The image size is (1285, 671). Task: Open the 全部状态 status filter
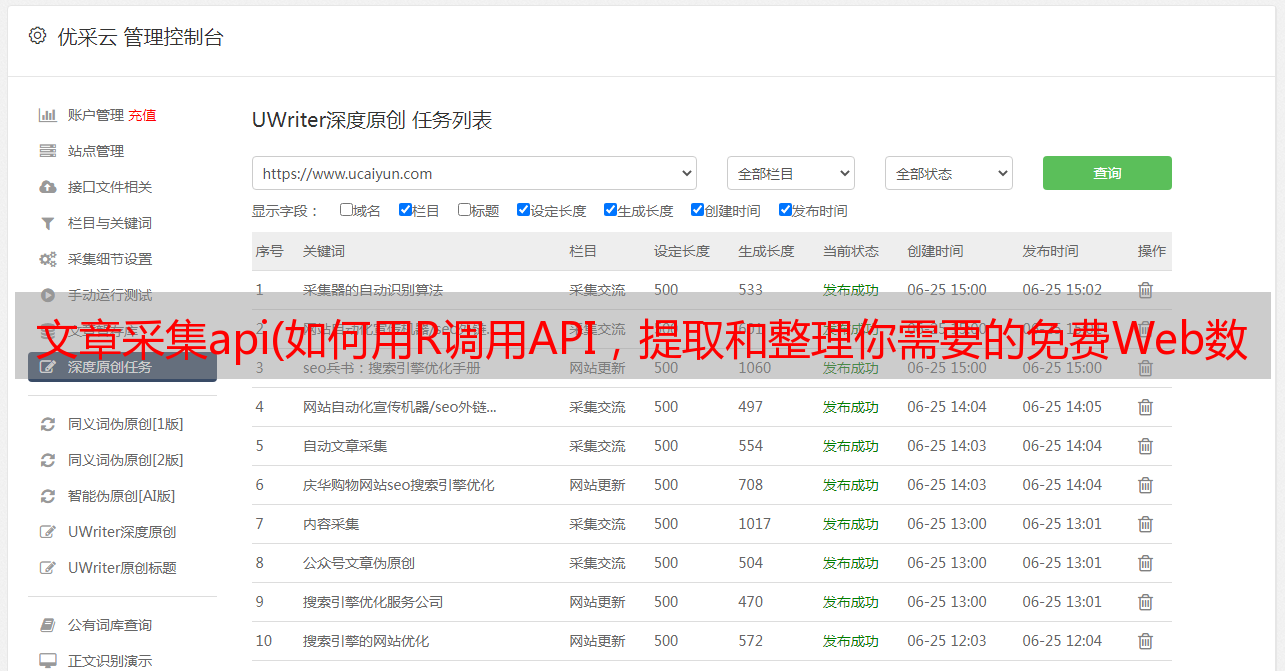948,173
